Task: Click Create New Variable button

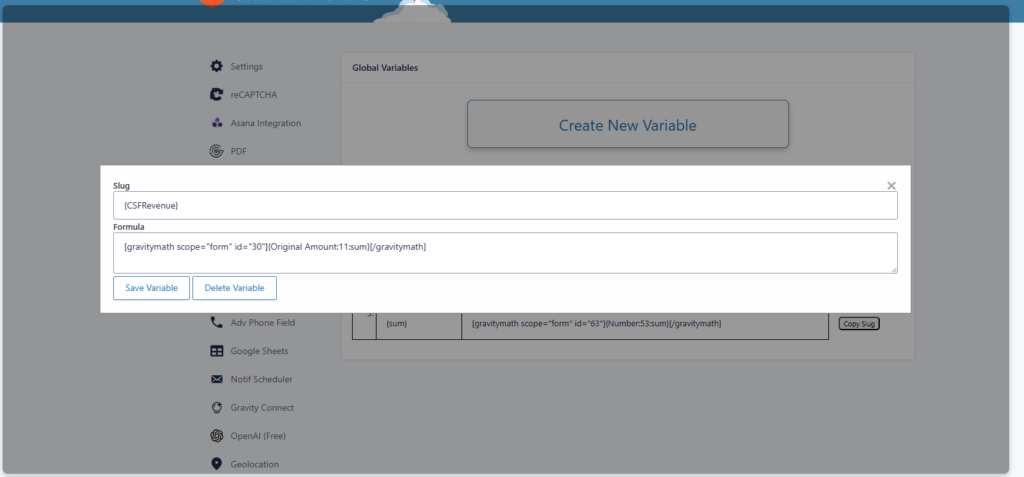Action: point(627,125)
